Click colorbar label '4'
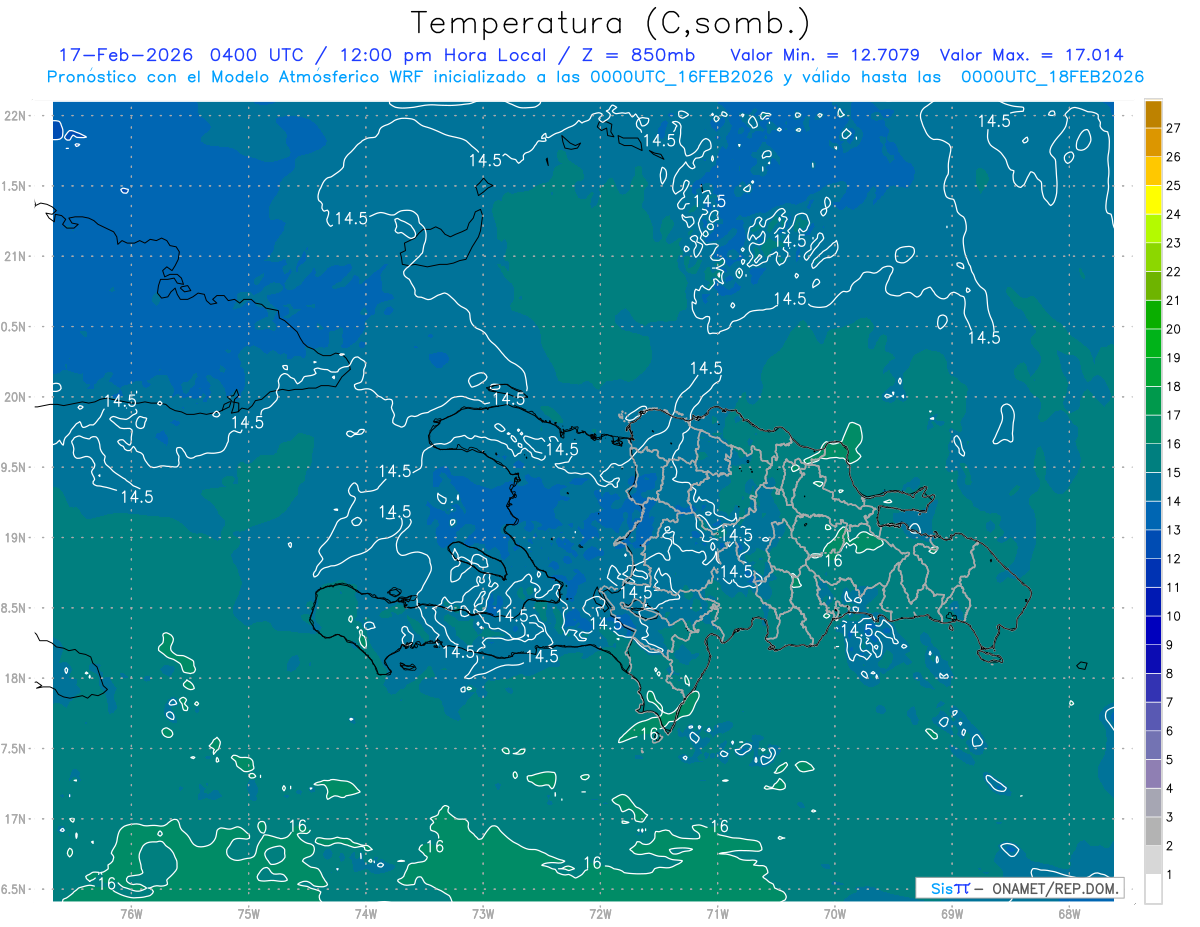The height and width of the screenshot is (927, 1200). 1171,789
